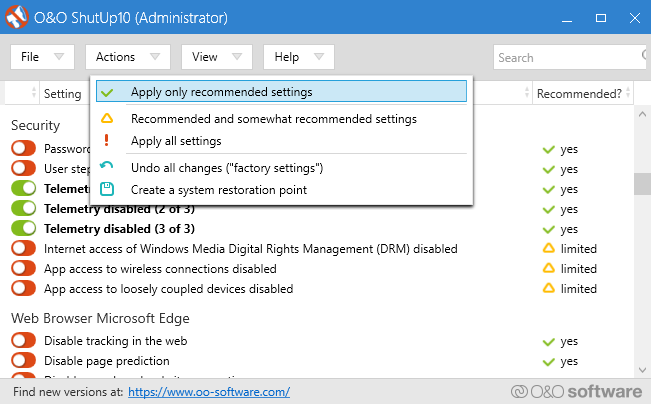This screenshot has height=404, width=651.
Task: Choose Apply all settings
Action: [x=281, y=141]
